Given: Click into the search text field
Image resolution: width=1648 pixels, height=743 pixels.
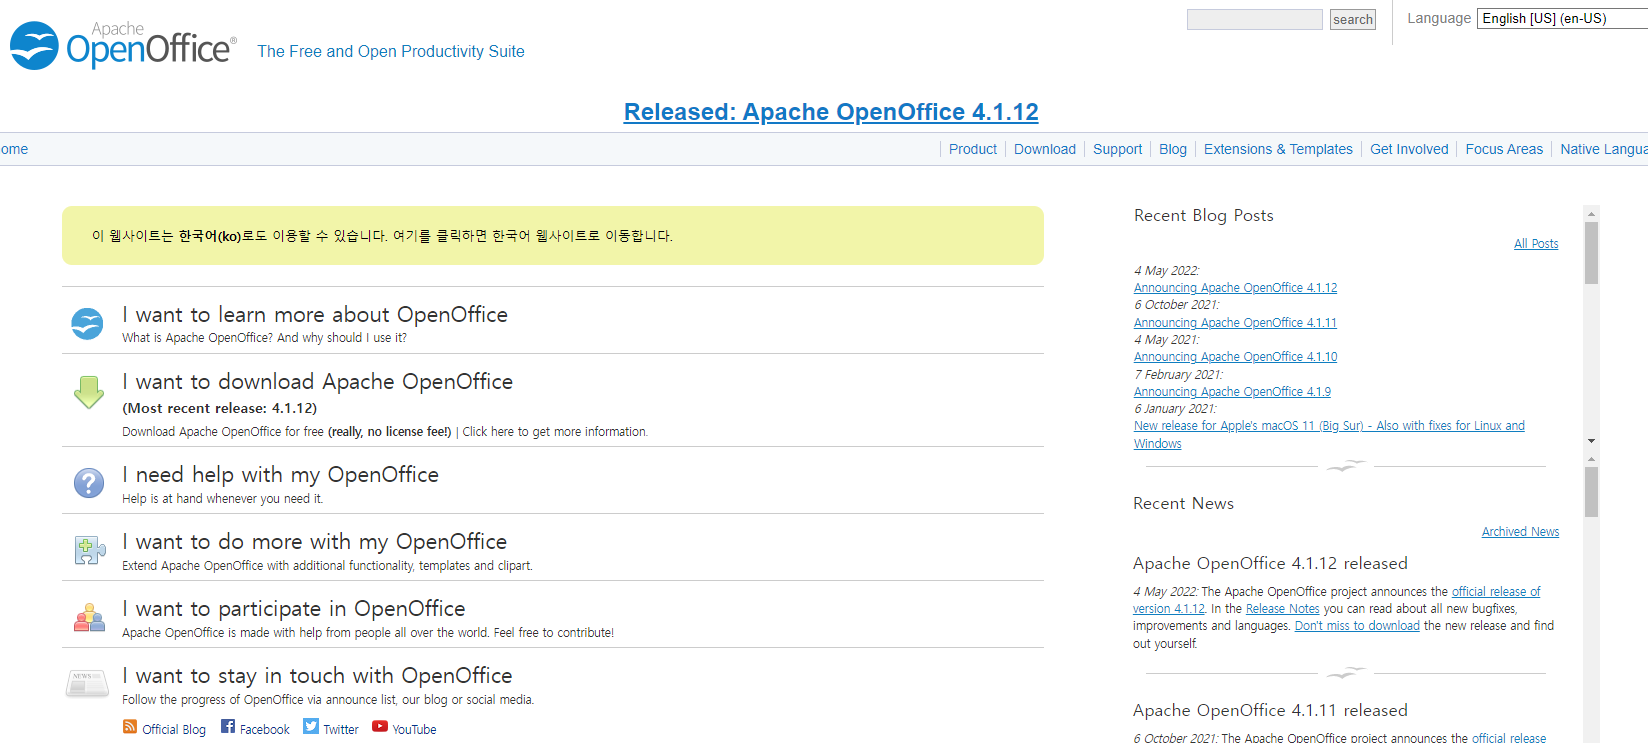Looking at the screenshot, I should click(1255, 19).
